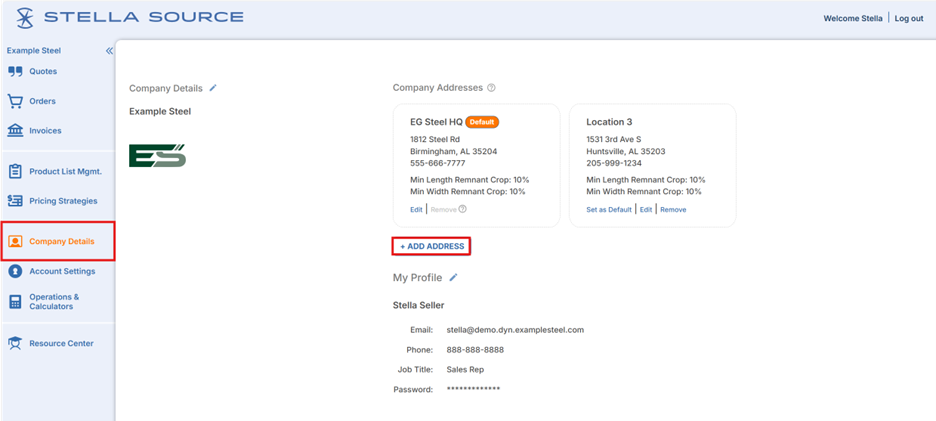
Task: Remove the Location 3 address
Action: click(673, 210)
